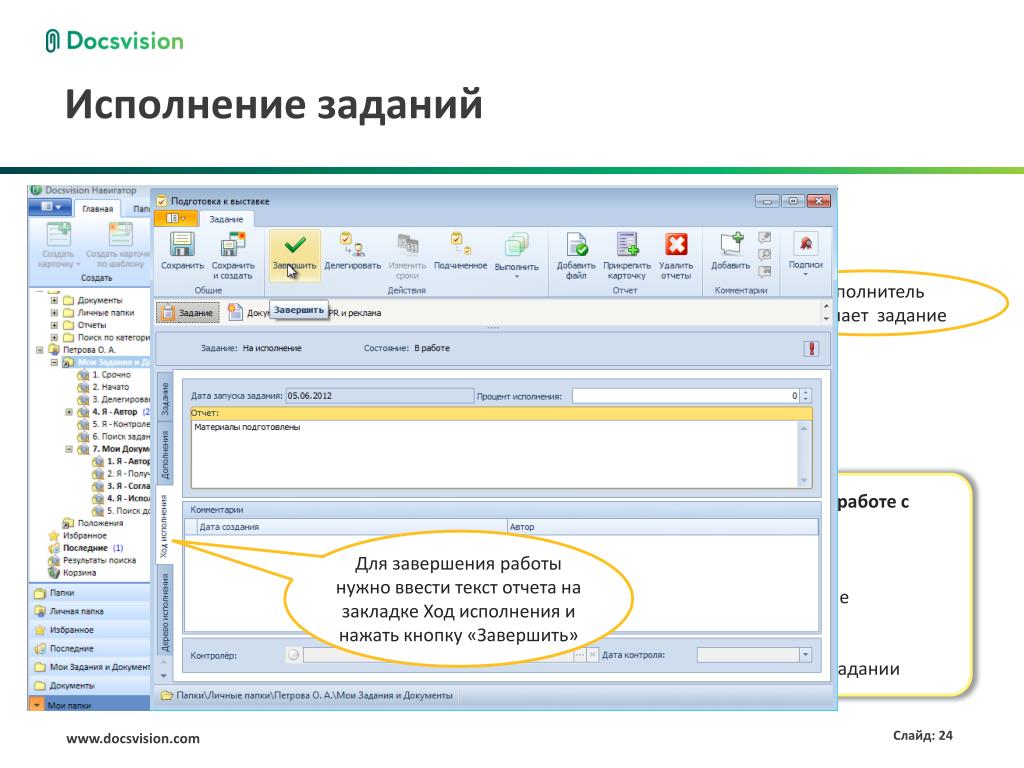Expand Поиск по категориям folder node
The height and width of the screenshot is (768, 1024).
pyautogui.click(x=54, y=338)
